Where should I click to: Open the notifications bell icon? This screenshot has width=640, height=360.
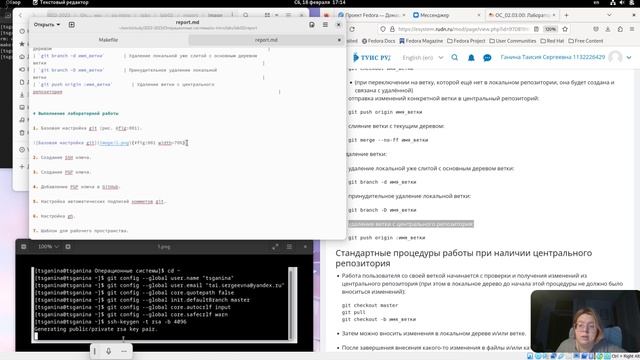471,58
